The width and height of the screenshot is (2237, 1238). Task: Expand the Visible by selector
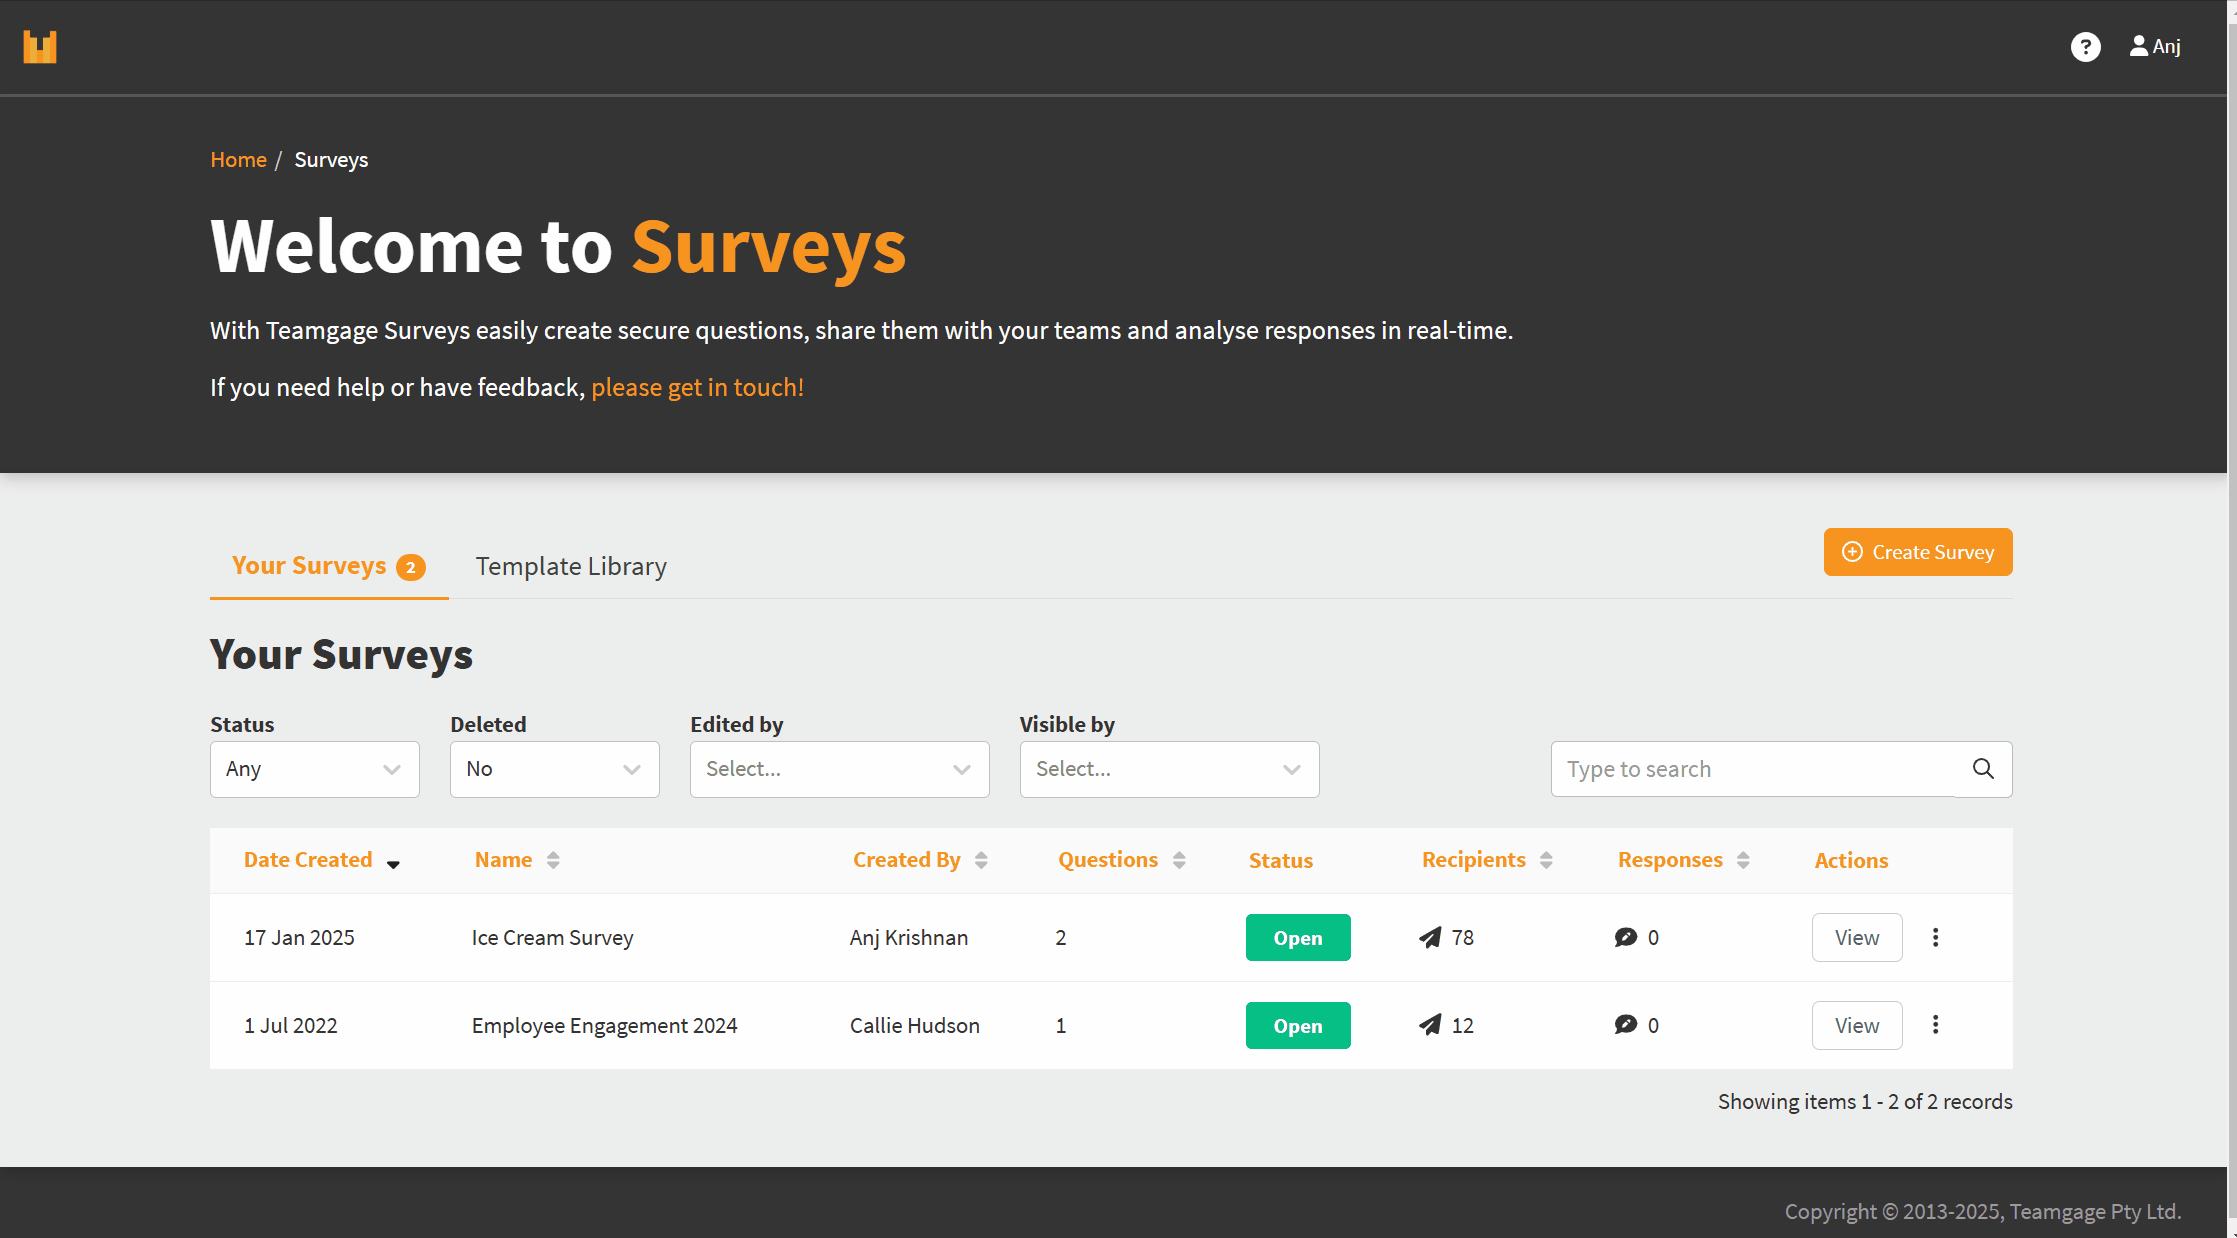[x=1169, y=769]
